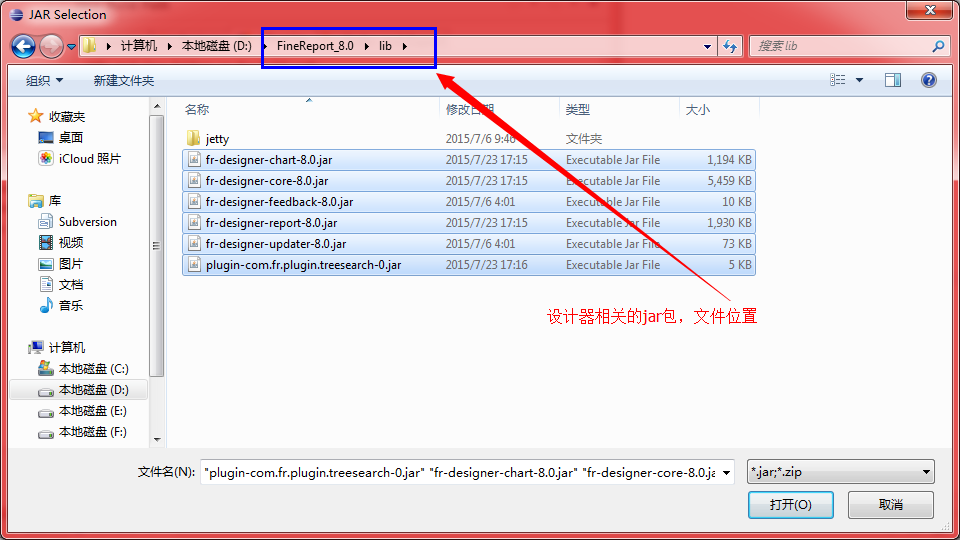Screen dimensions: 960x540
Task: Click navigation pane scroll down arrow
Action: [x=157, y=440]
